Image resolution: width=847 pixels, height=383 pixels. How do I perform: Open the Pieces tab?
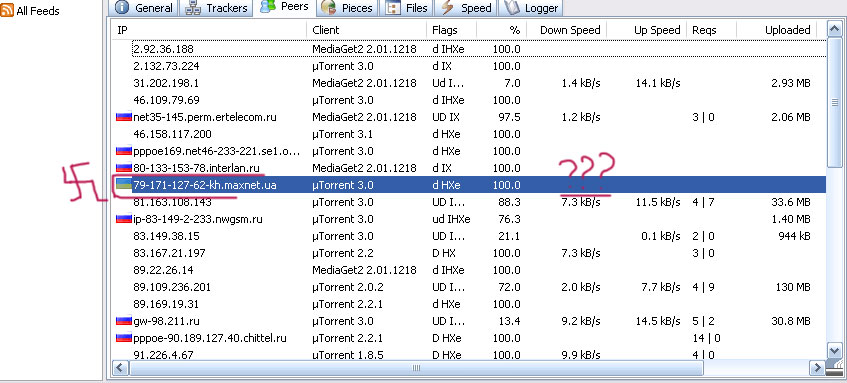click(x=346, y=8)
